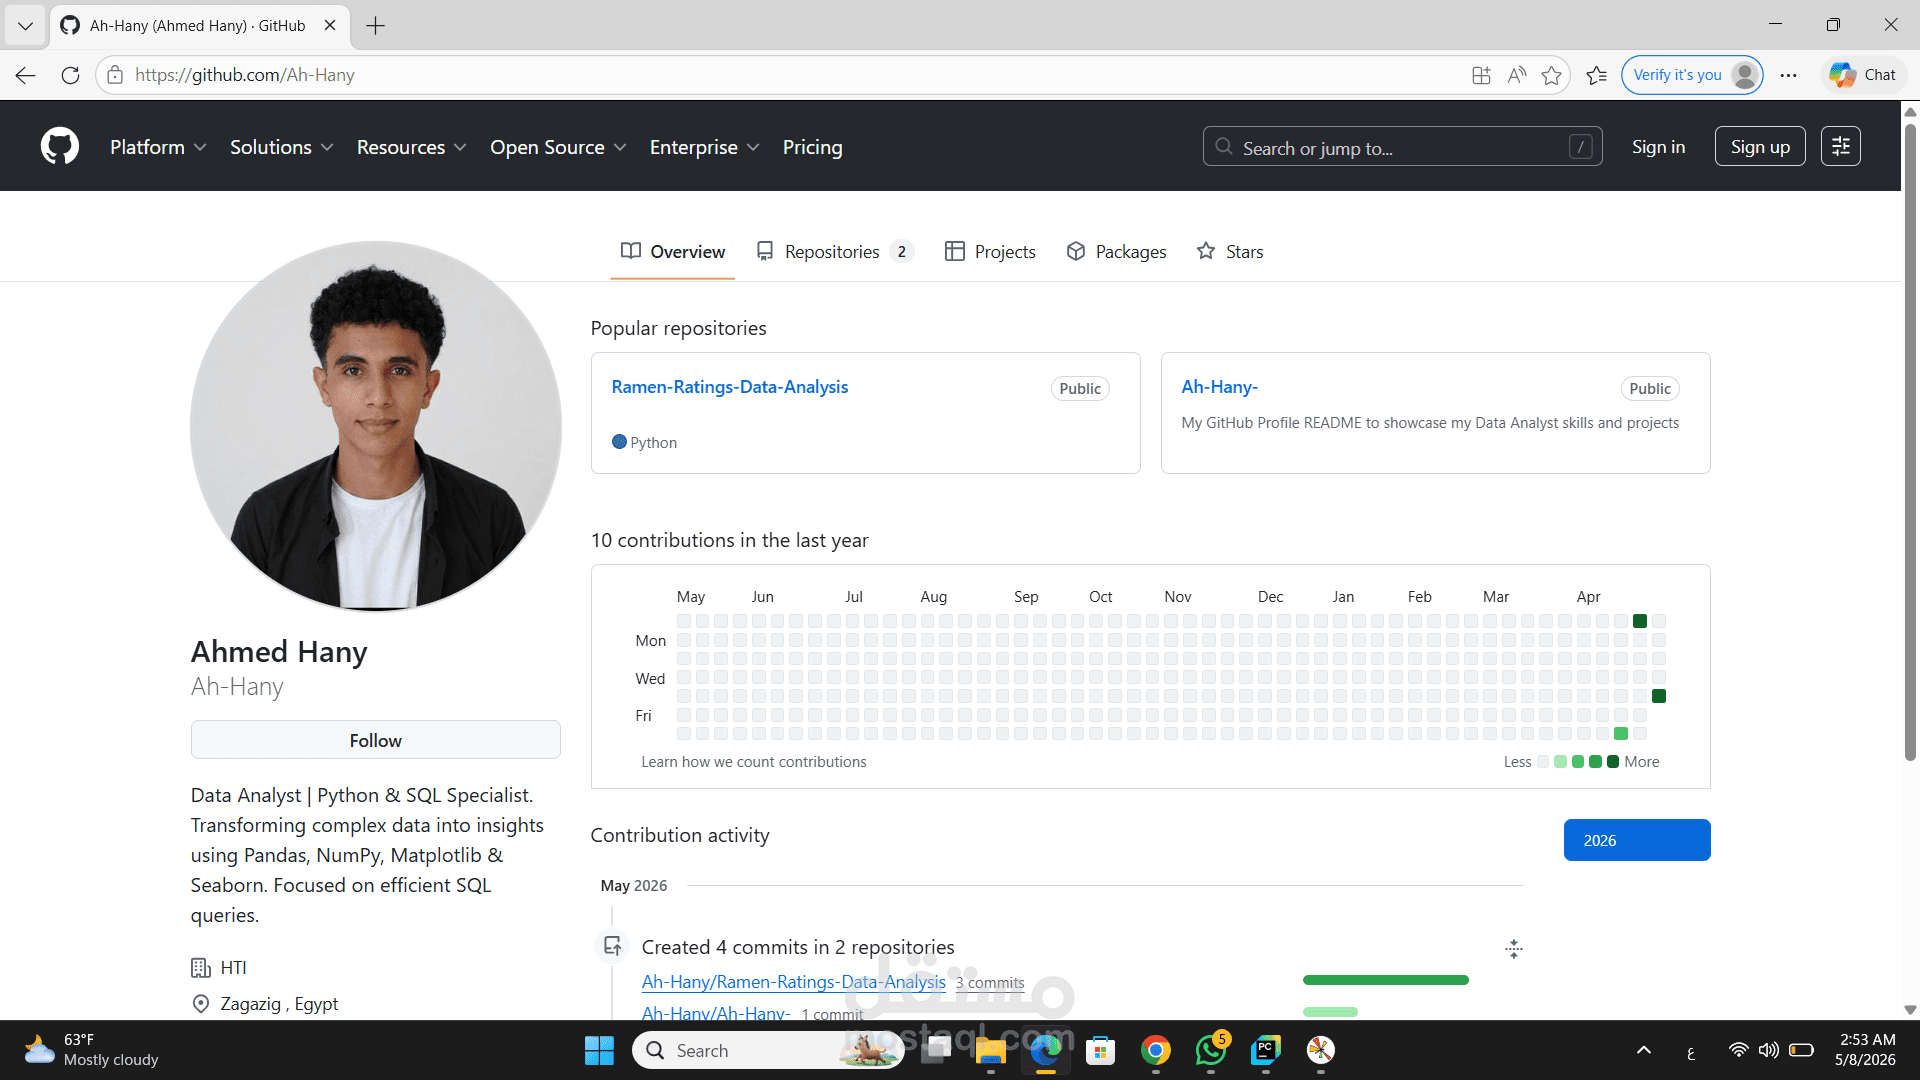Open Windows Start menu
The height and width of the screenshot is (1080, 1920).
click(x=599, y=1050)
